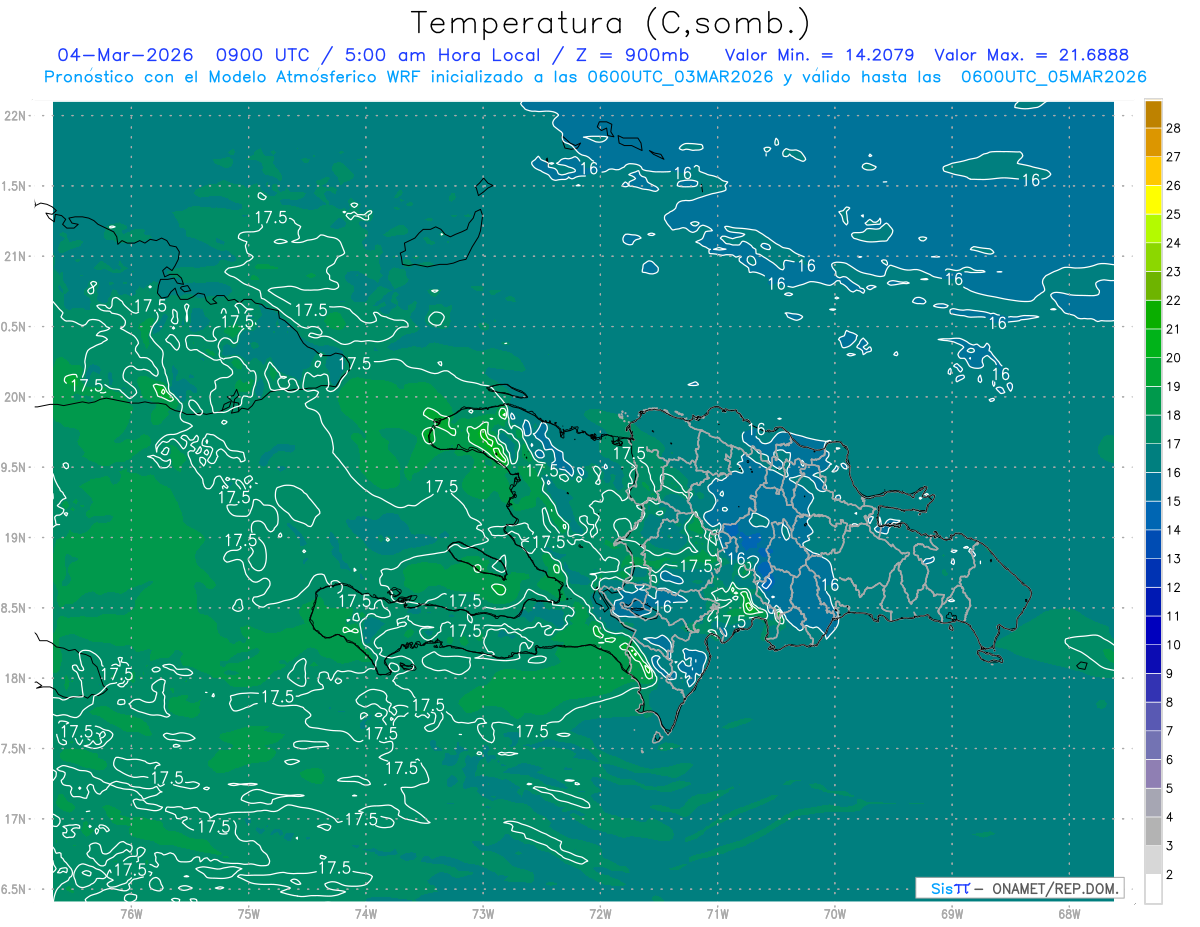The image size is (1200, 927).
Task: Click the 22N latitude axis label
Action: click(x=15, y=116)
